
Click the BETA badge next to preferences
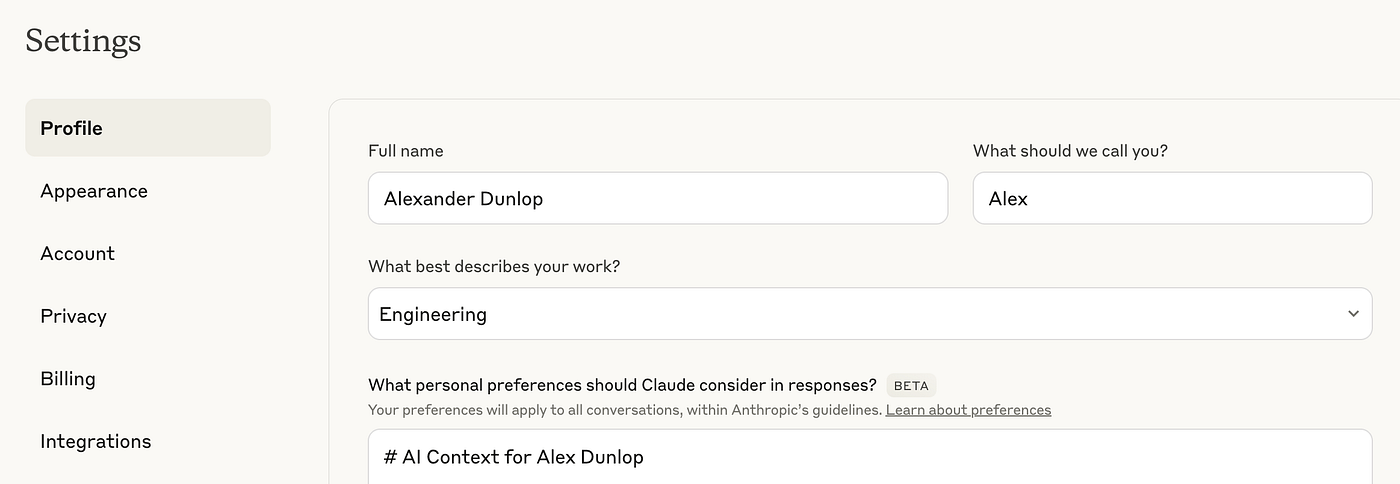(x=911, y=385)
